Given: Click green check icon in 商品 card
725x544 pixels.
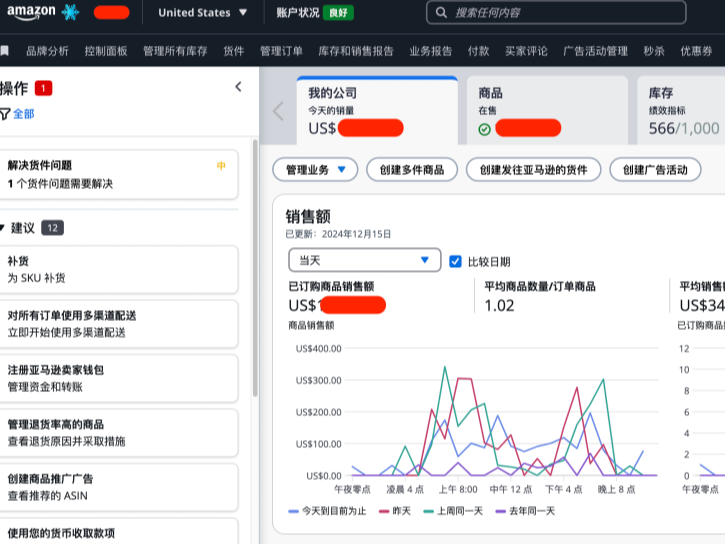Looking at the screenshot, I should pos(484,129).
